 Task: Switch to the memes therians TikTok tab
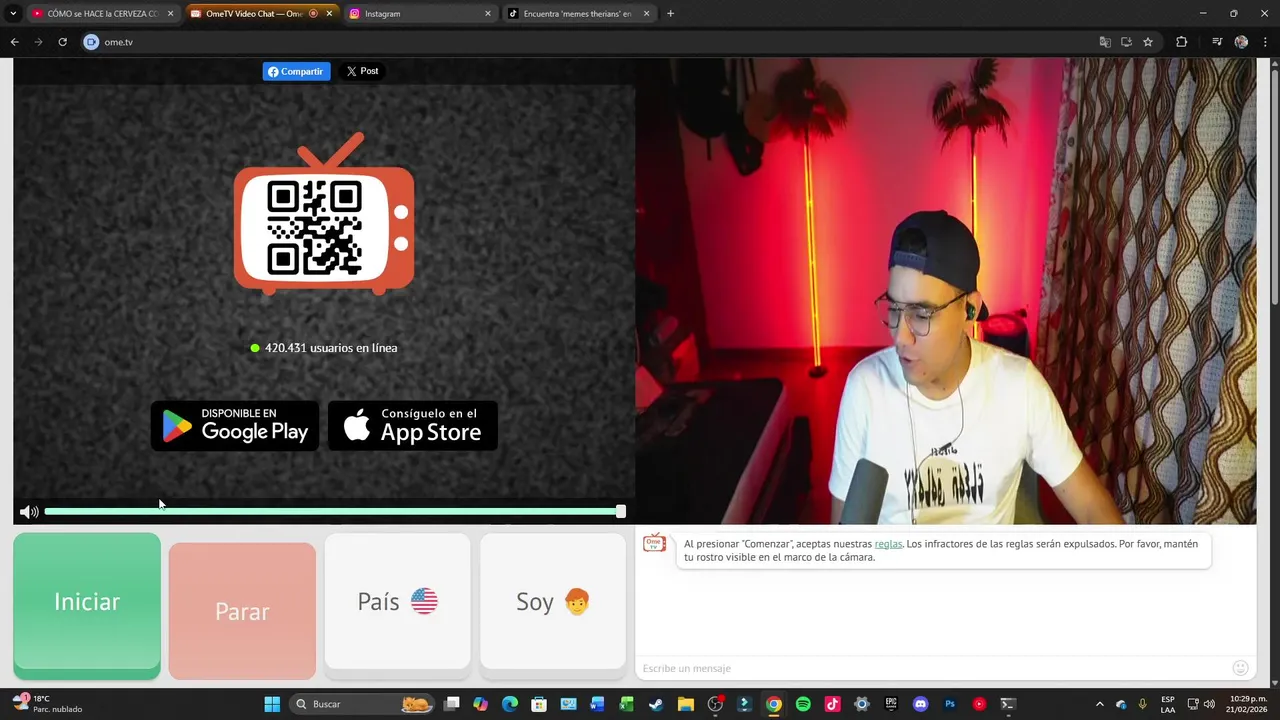578,14
